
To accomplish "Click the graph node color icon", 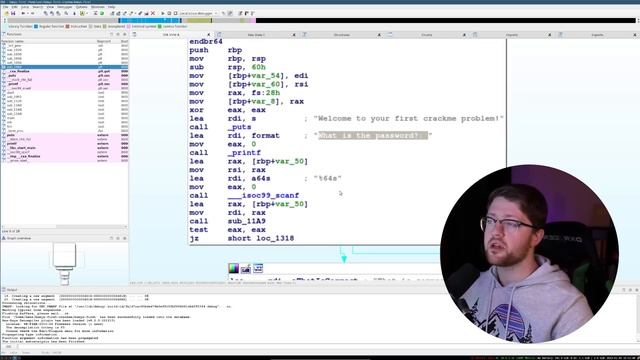I will pyautogui.click(x=233, y=268).
